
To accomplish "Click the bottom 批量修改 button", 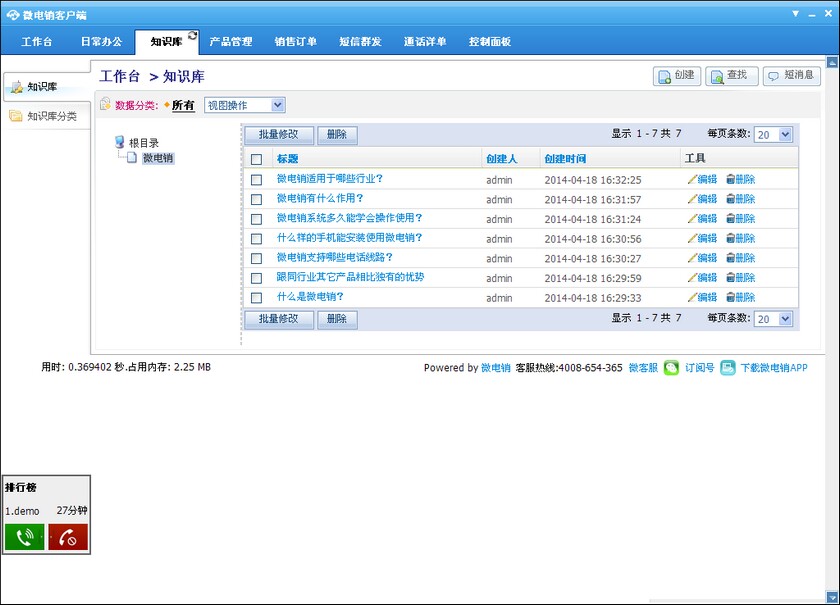I will coord(279,319).
